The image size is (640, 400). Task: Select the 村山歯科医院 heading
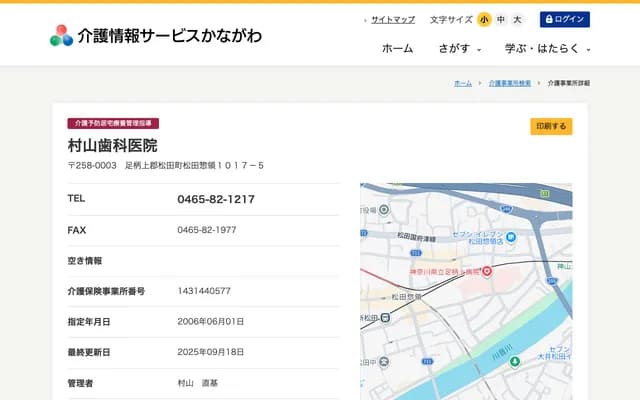[x=113, y=145]
